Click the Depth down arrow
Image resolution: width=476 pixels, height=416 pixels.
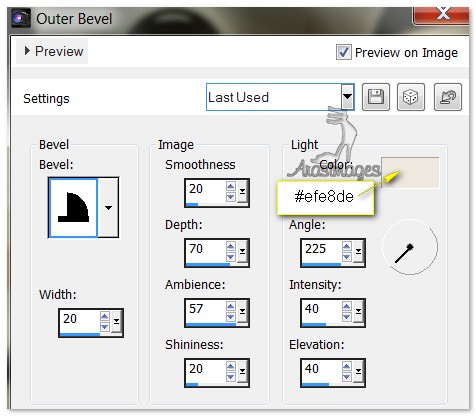[x=231, y=257]
